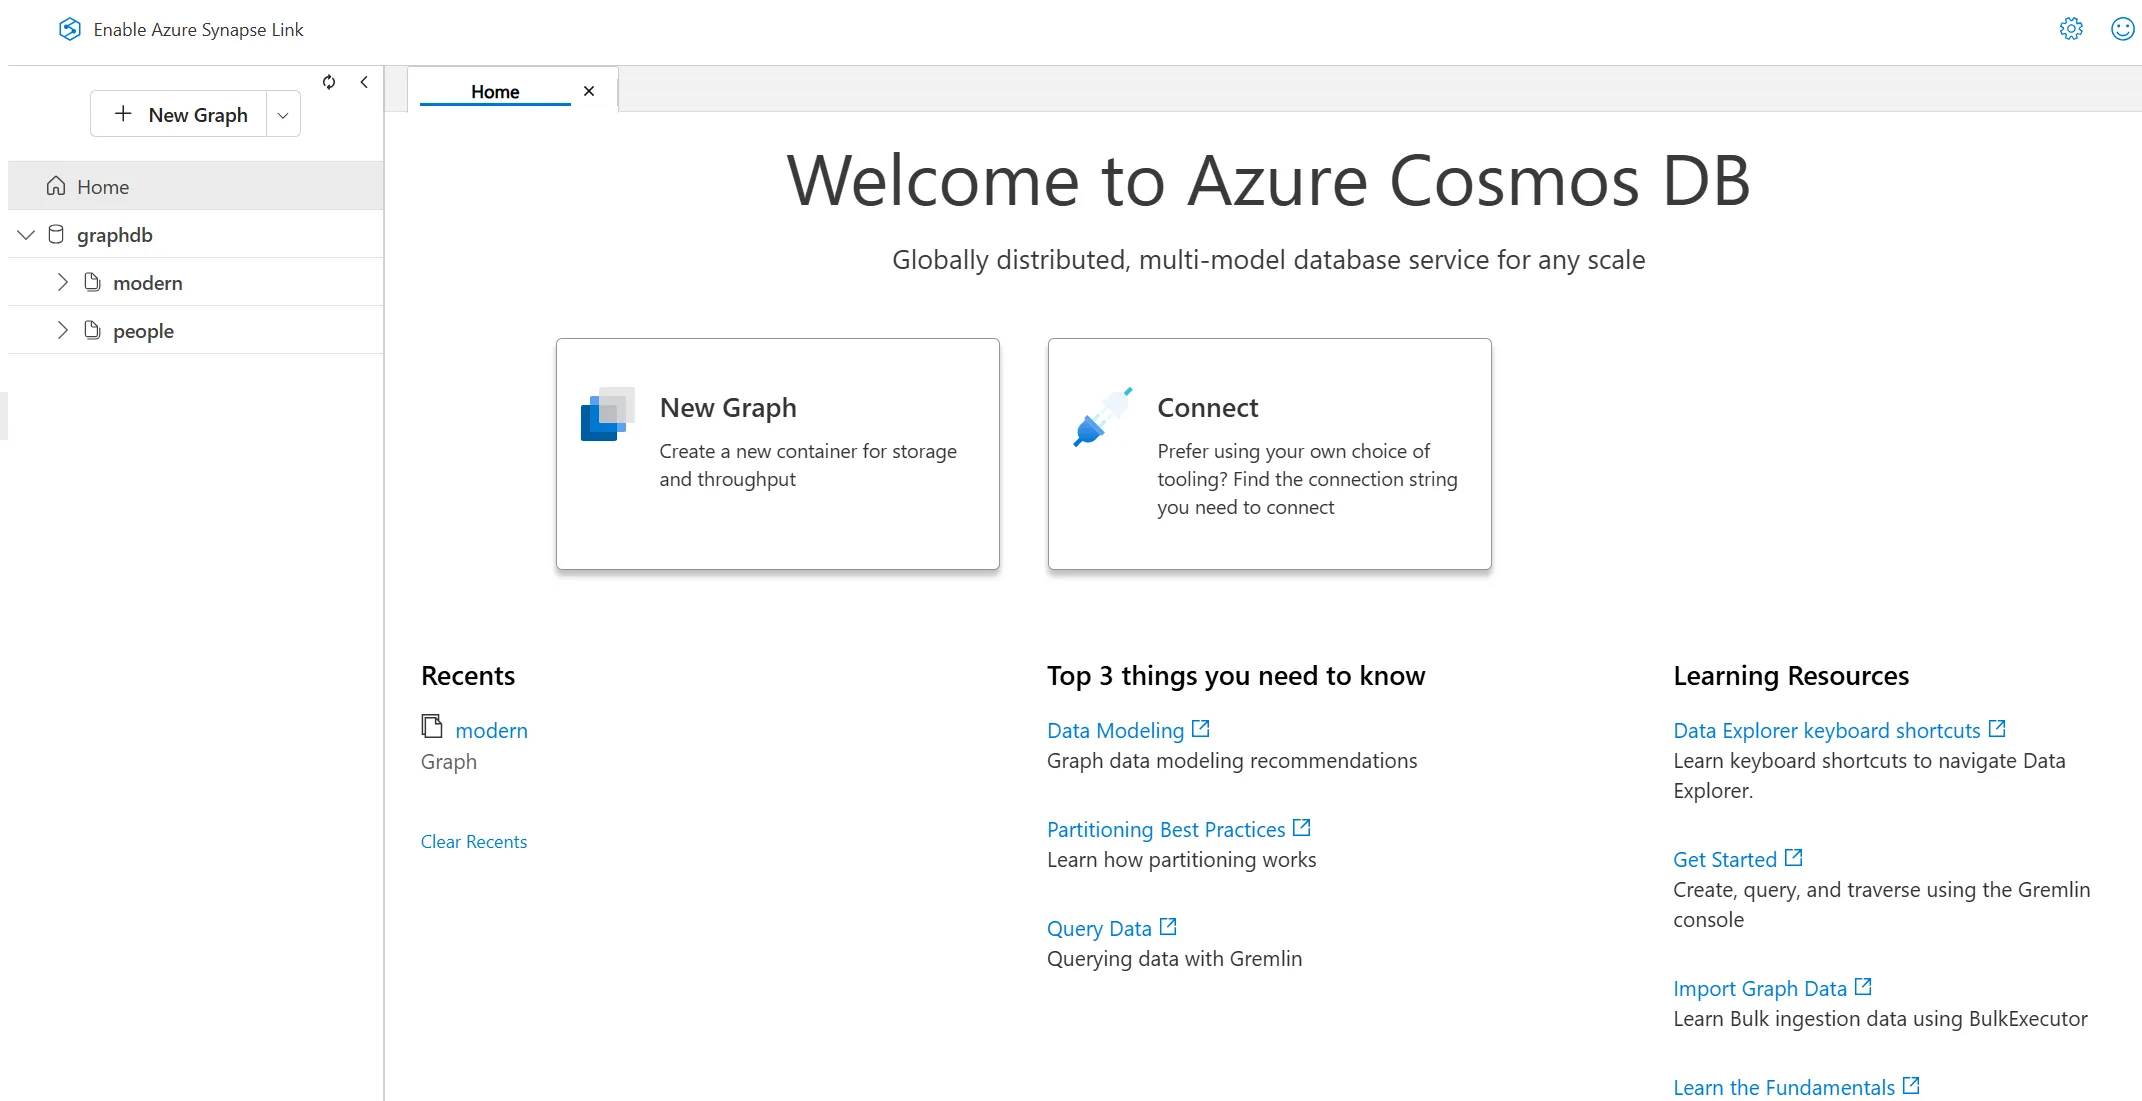The height and width of the screenshot is (1101, 2142).
Task: Collapse the sidebar with the left chevron
Action: click(x=364, y=82)
